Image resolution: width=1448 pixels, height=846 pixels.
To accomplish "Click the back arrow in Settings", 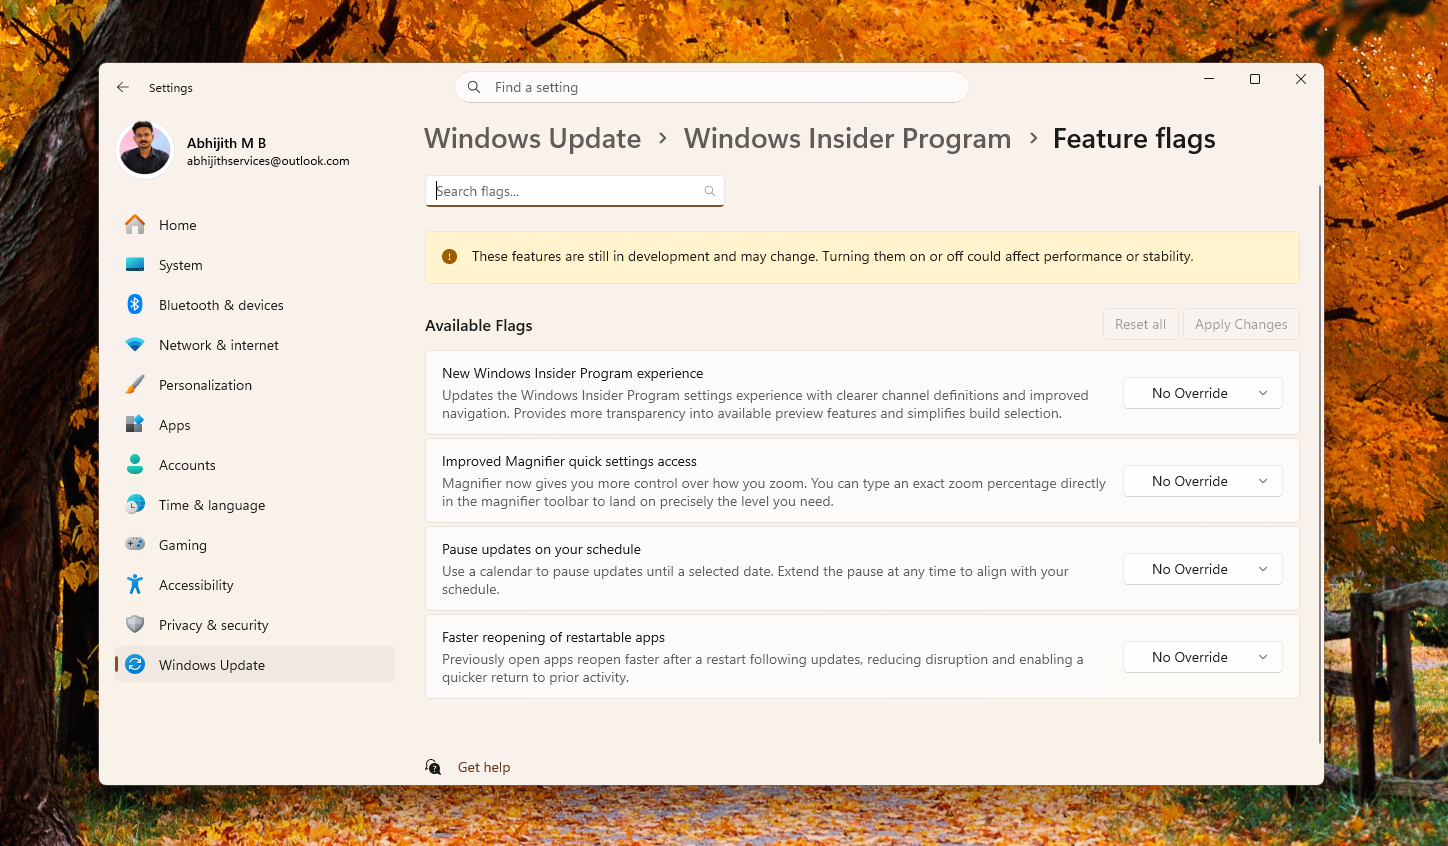I will point(123,87).
